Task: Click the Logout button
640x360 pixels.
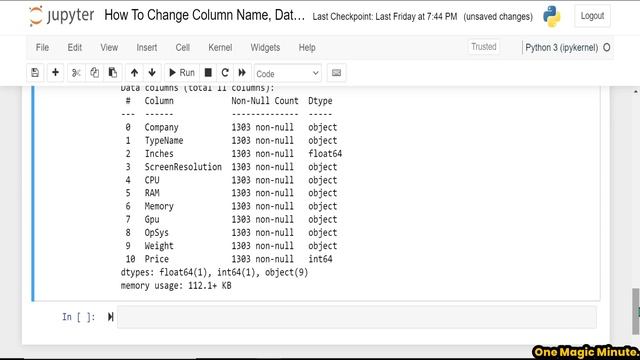Action: 592,16
